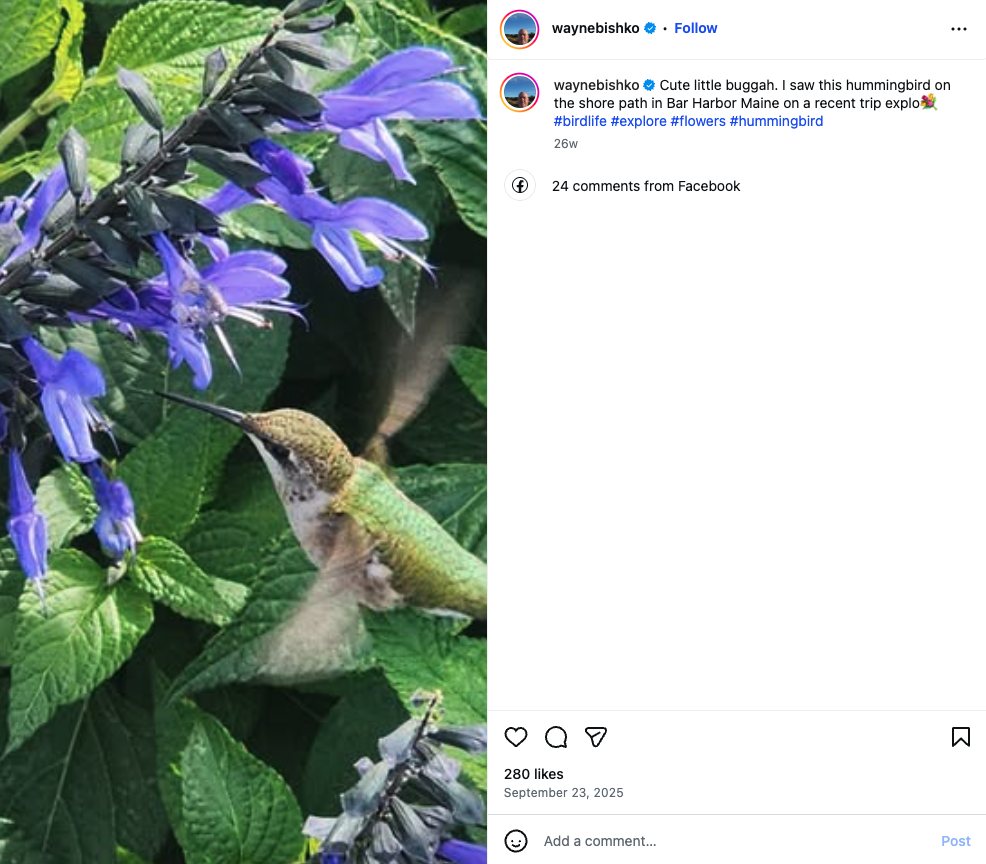Screen dimensions: 986x864
Task: Open waynebishko username in the post header
Action: point(595,28)
